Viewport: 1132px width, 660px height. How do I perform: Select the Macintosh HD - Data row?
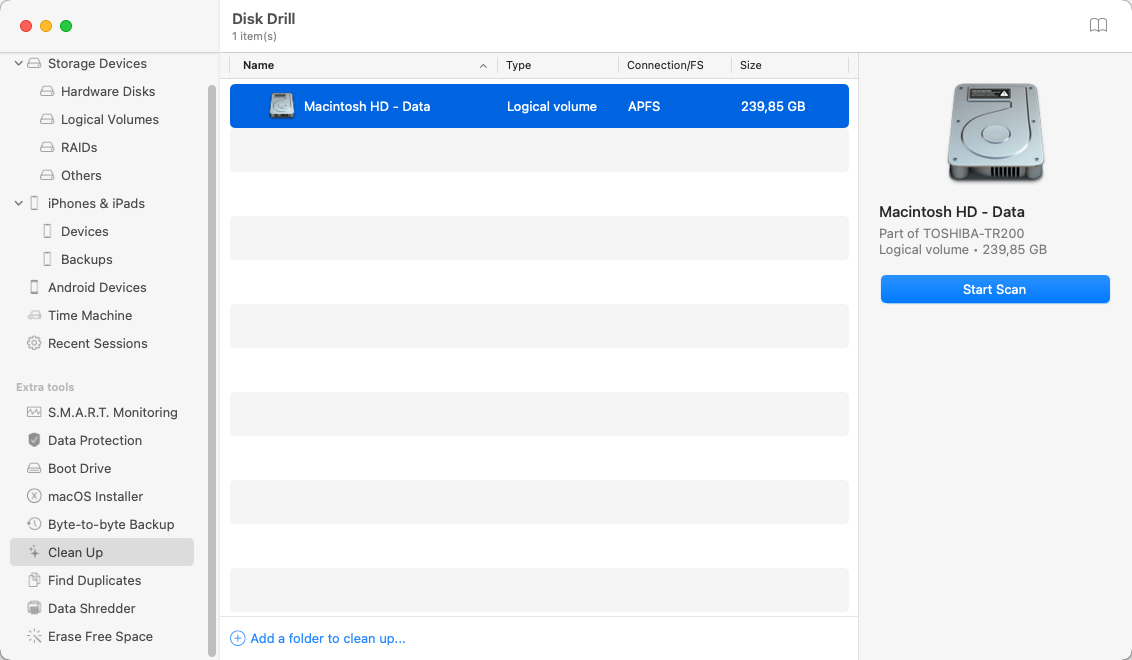(539, 106)
